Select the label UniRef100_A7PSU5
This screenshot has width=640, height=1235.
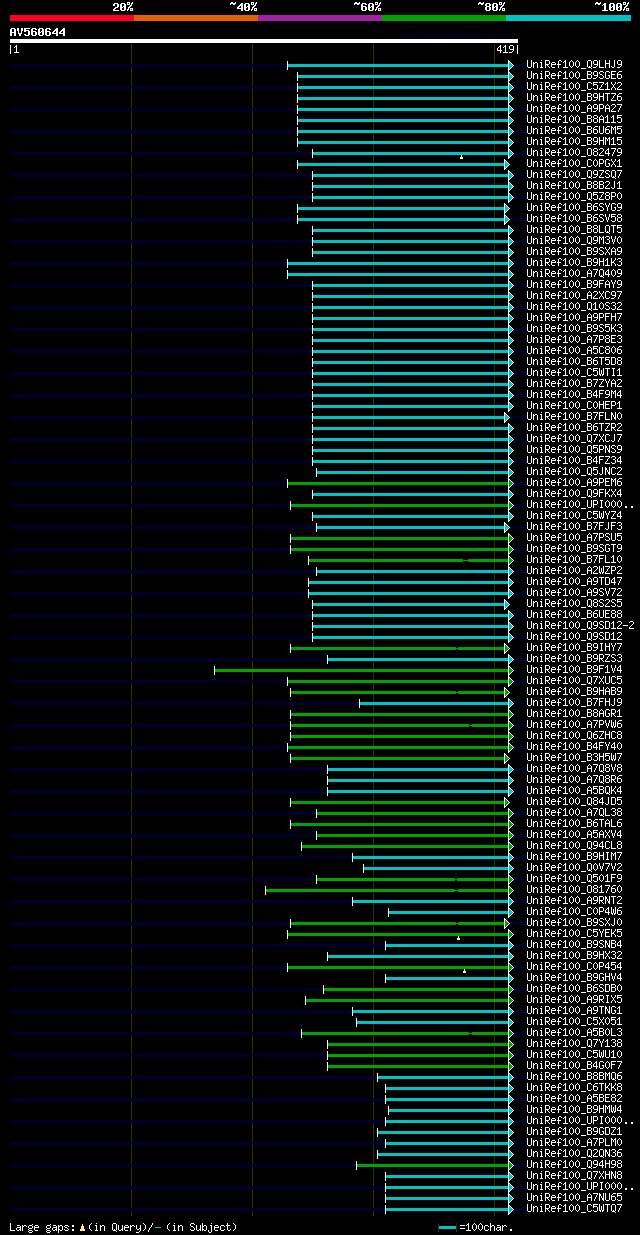coord(574,537)
